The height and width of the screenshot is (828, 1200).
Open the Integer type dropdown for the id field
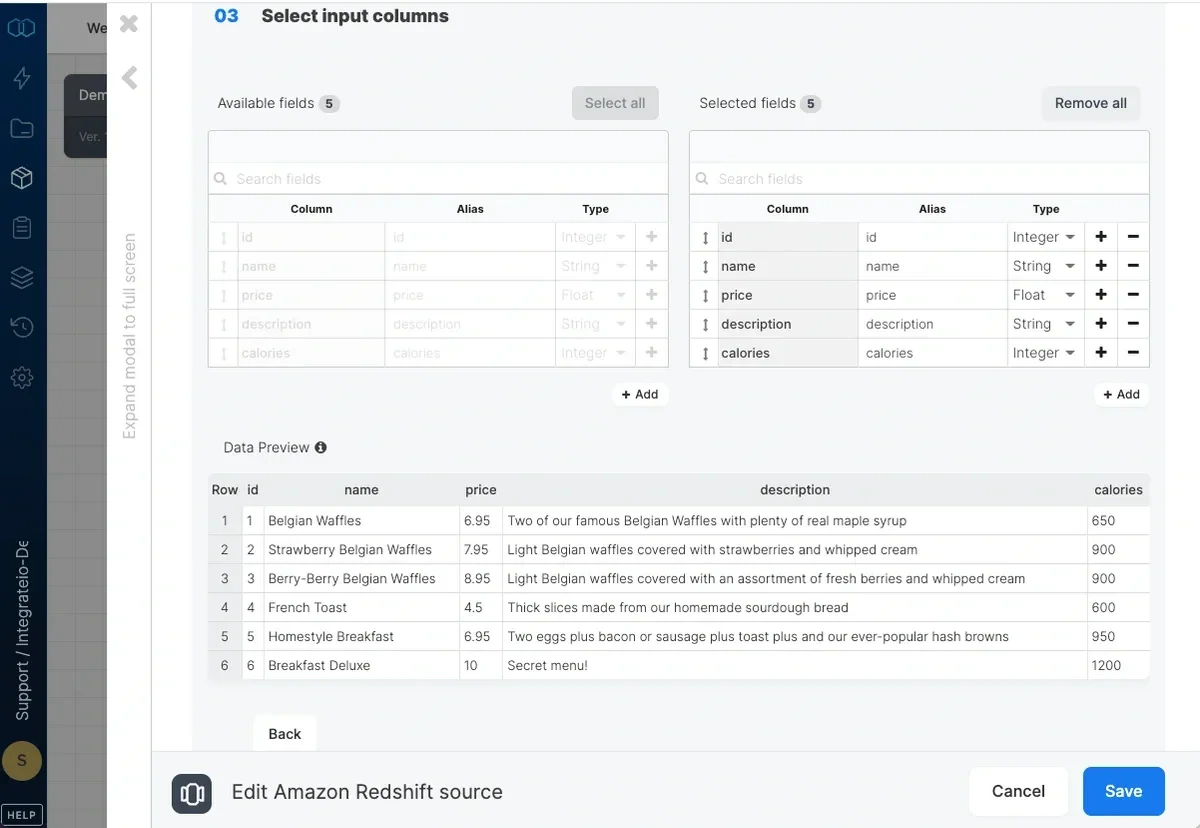coord(1044,237)
